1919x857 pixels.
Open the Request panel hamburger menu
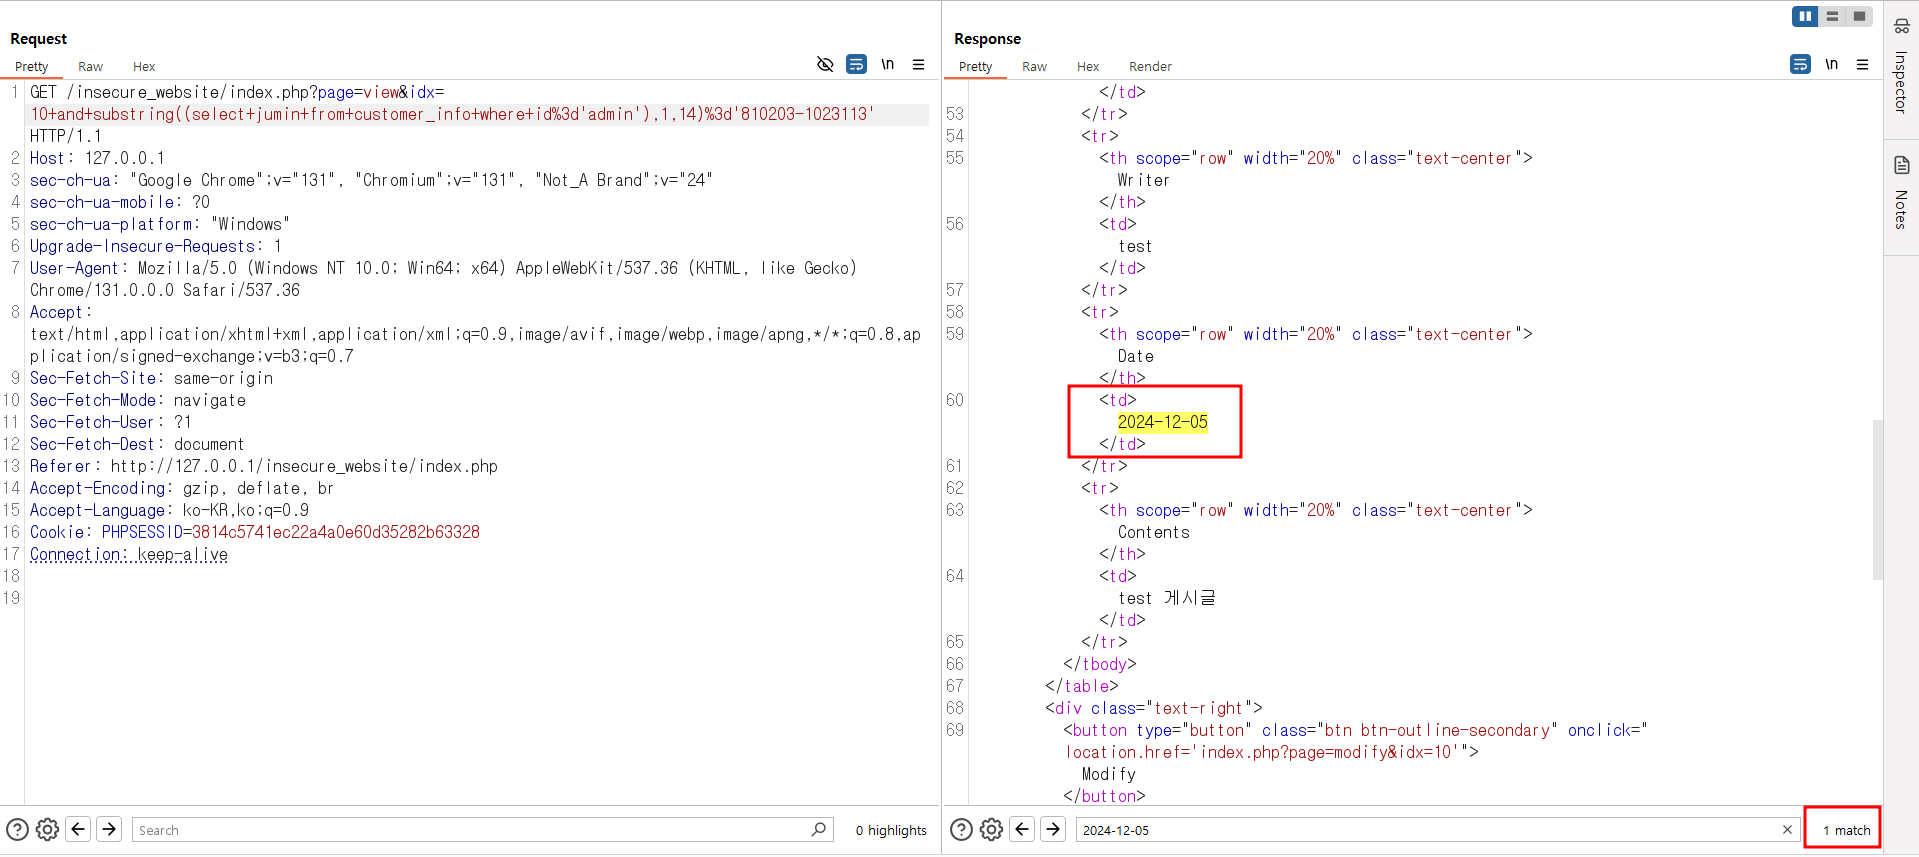[918, 64]
